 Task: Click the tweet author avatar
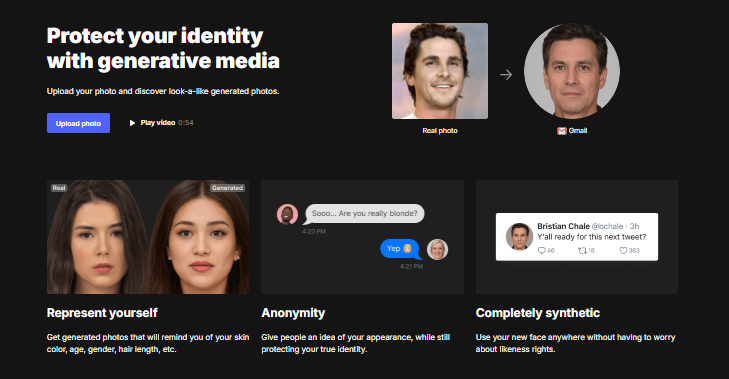[x=519, y=237]
